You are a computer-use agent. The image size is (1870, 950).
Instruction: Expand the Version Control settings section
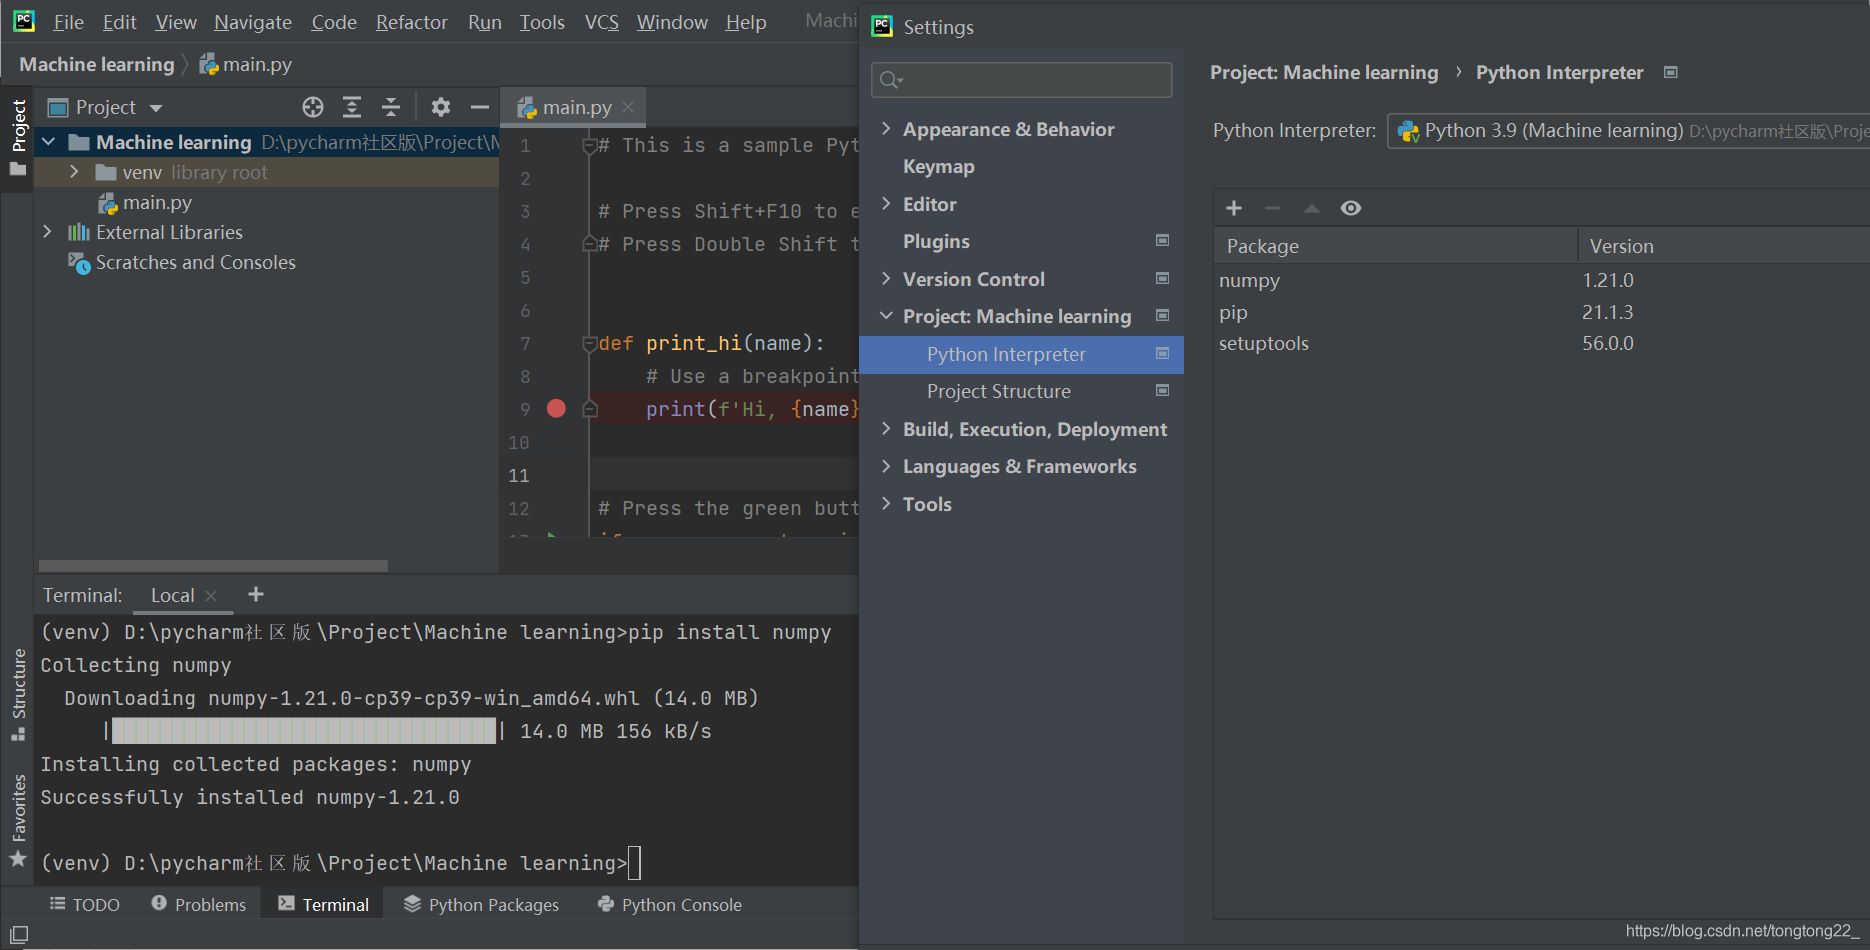point(886,278)
